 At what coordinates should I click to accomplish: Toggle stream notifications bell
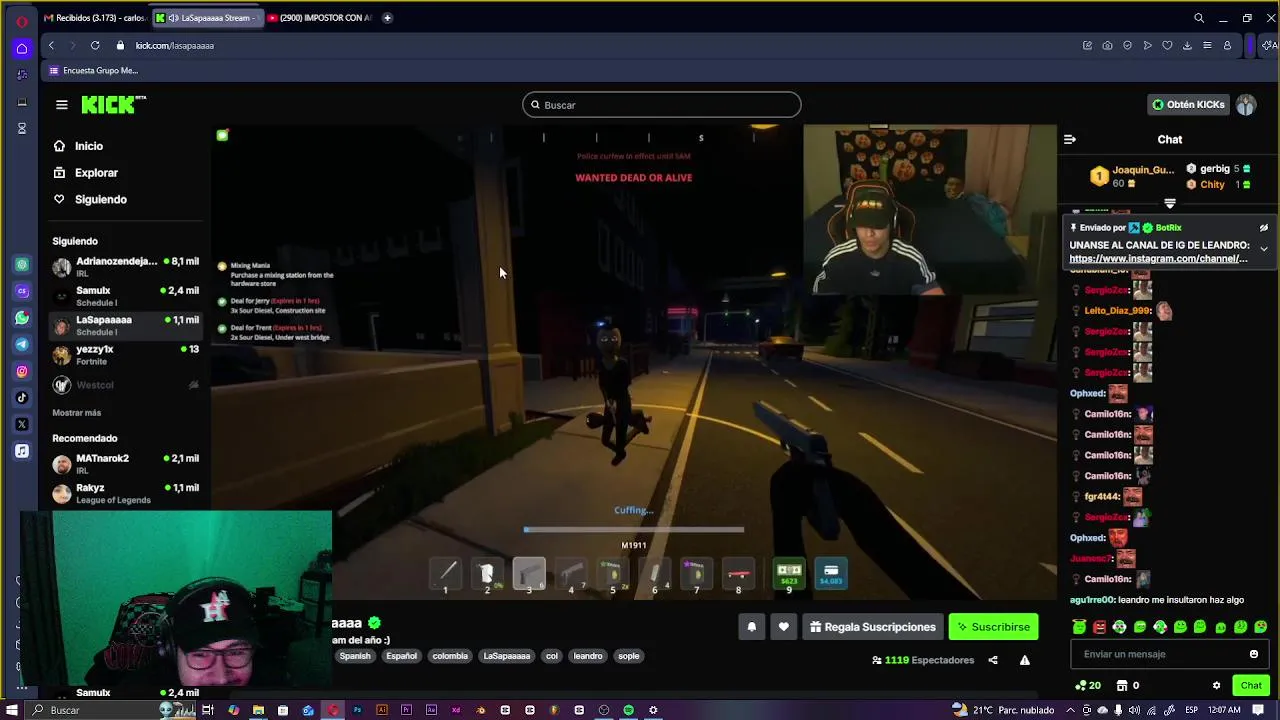point(752,627)
